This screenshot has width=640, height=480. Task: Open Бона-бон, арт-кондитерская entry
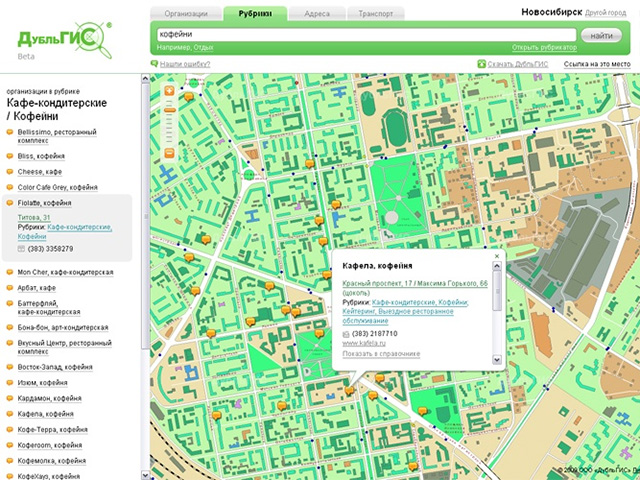(63, 327)
